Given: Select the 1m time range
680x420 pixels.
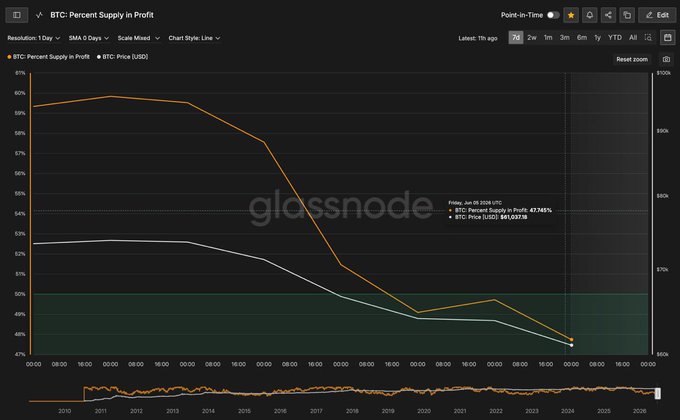Looking at the screenshot, I should [548, 38].
